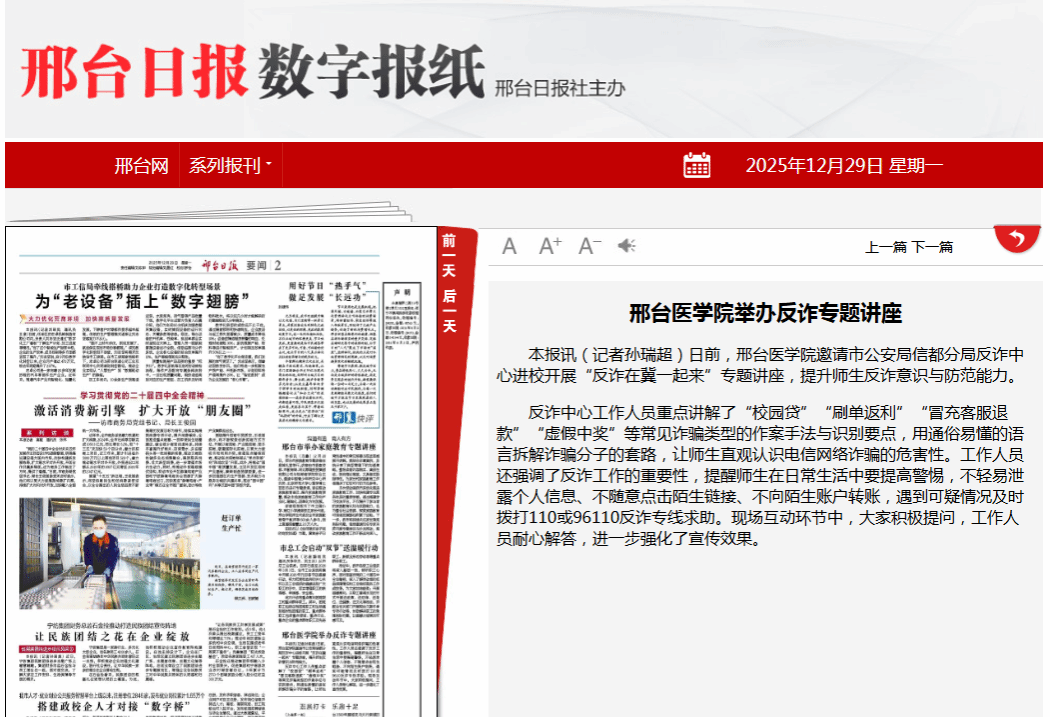Image resolution: width=1050 pixels, height=717 pixels.
Task: Open the 让民族团结之花在企业绽放 article
Action: tap(112, 636)
